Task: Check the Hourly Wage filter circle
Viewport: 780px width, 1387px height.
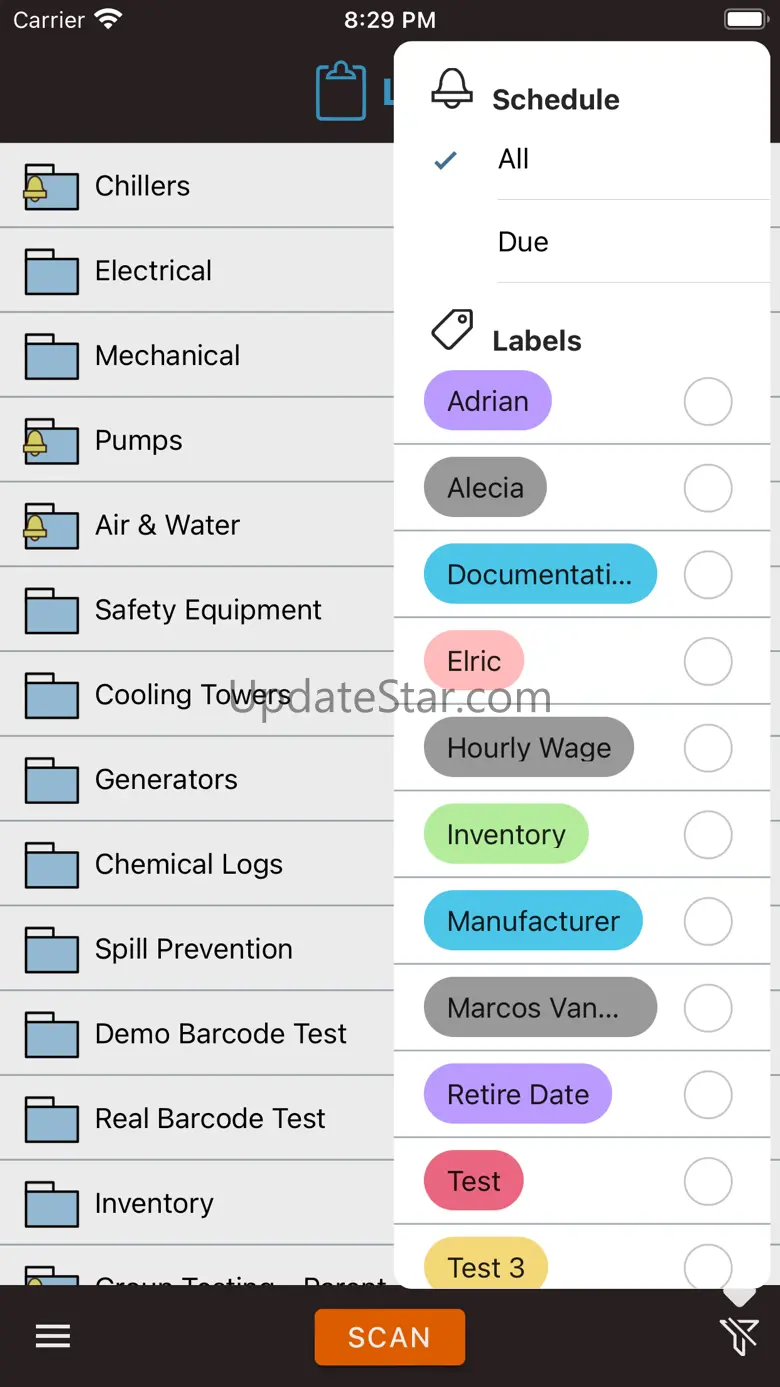Action: coord(708,748)
